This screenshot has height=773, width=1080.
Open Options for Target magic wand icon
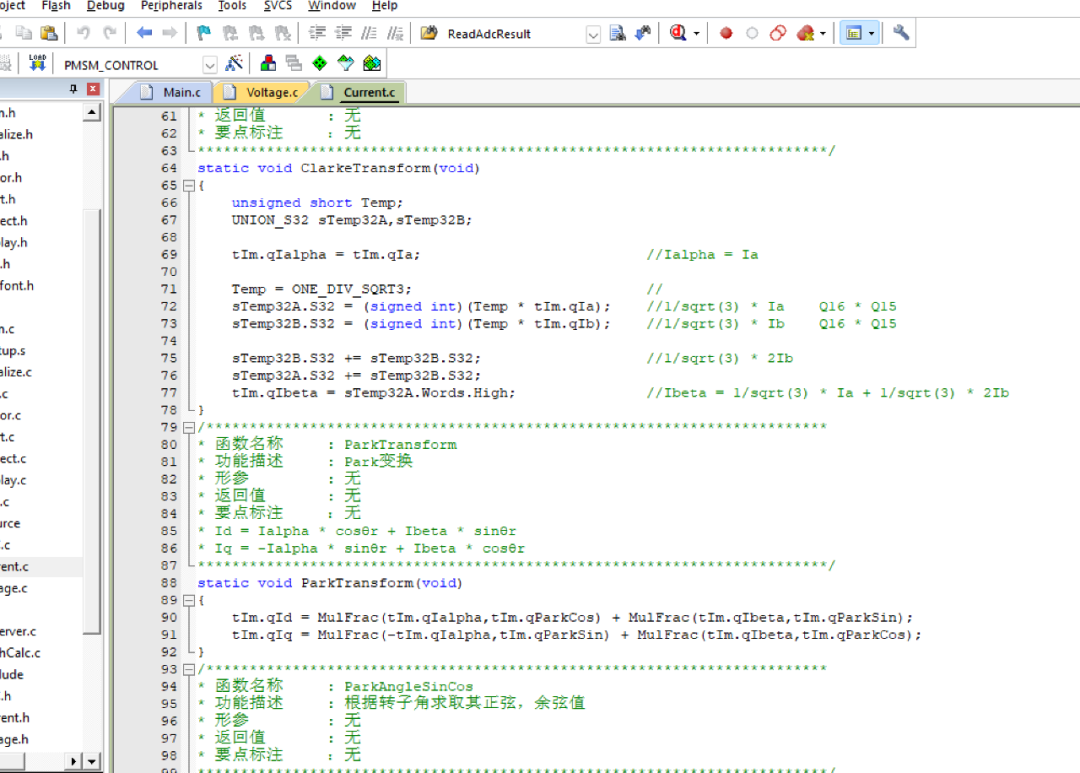point(234,63)
